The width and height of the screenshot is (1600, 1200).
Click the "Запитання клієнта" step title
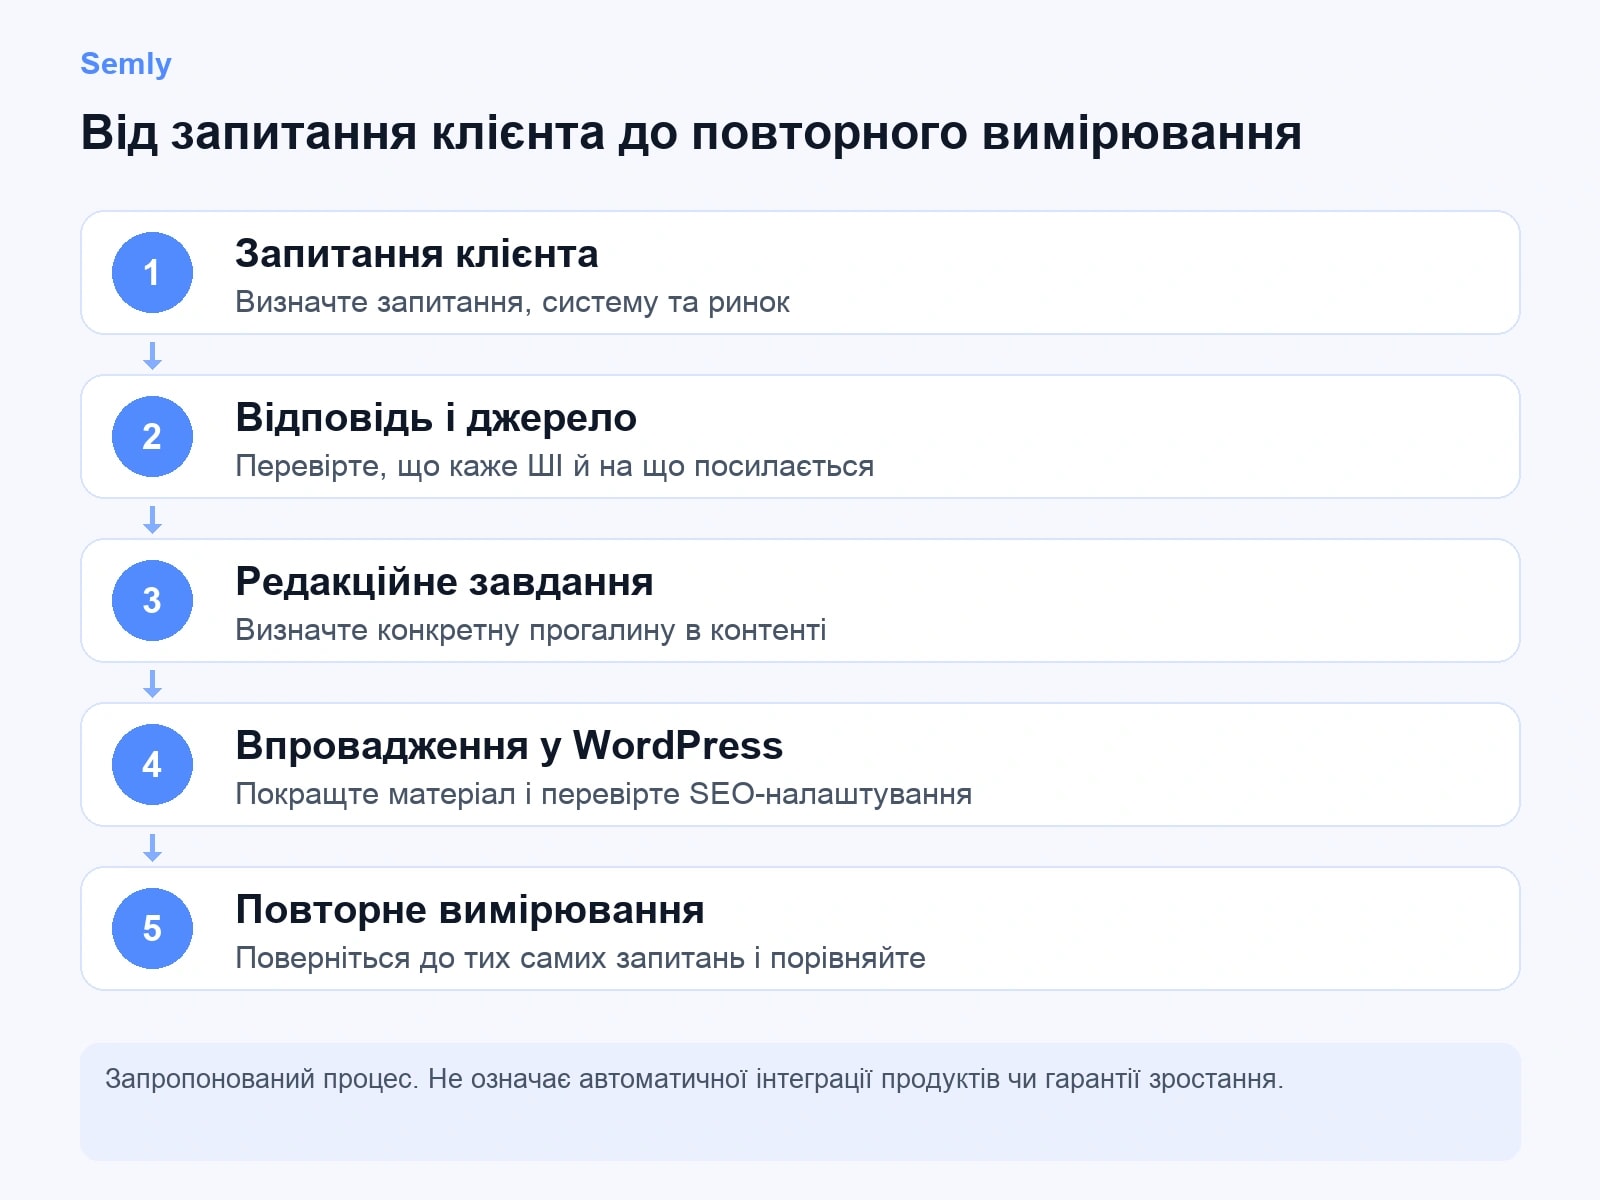pos(417,254)
